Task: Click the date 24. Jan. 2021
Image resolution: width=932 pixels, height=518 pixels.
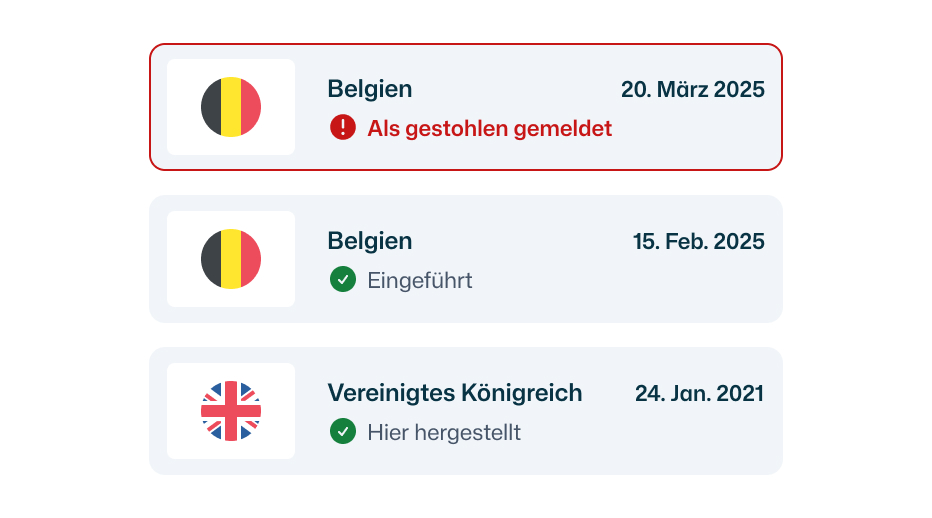Action: [x=699, y=393]
